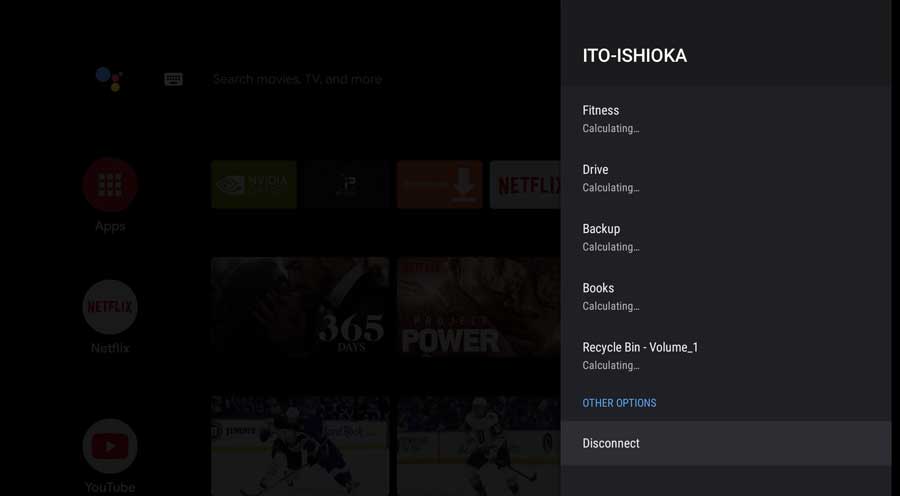900x496 pixels.
Task: Open the orange Downloader app tile
Action: 440,184
